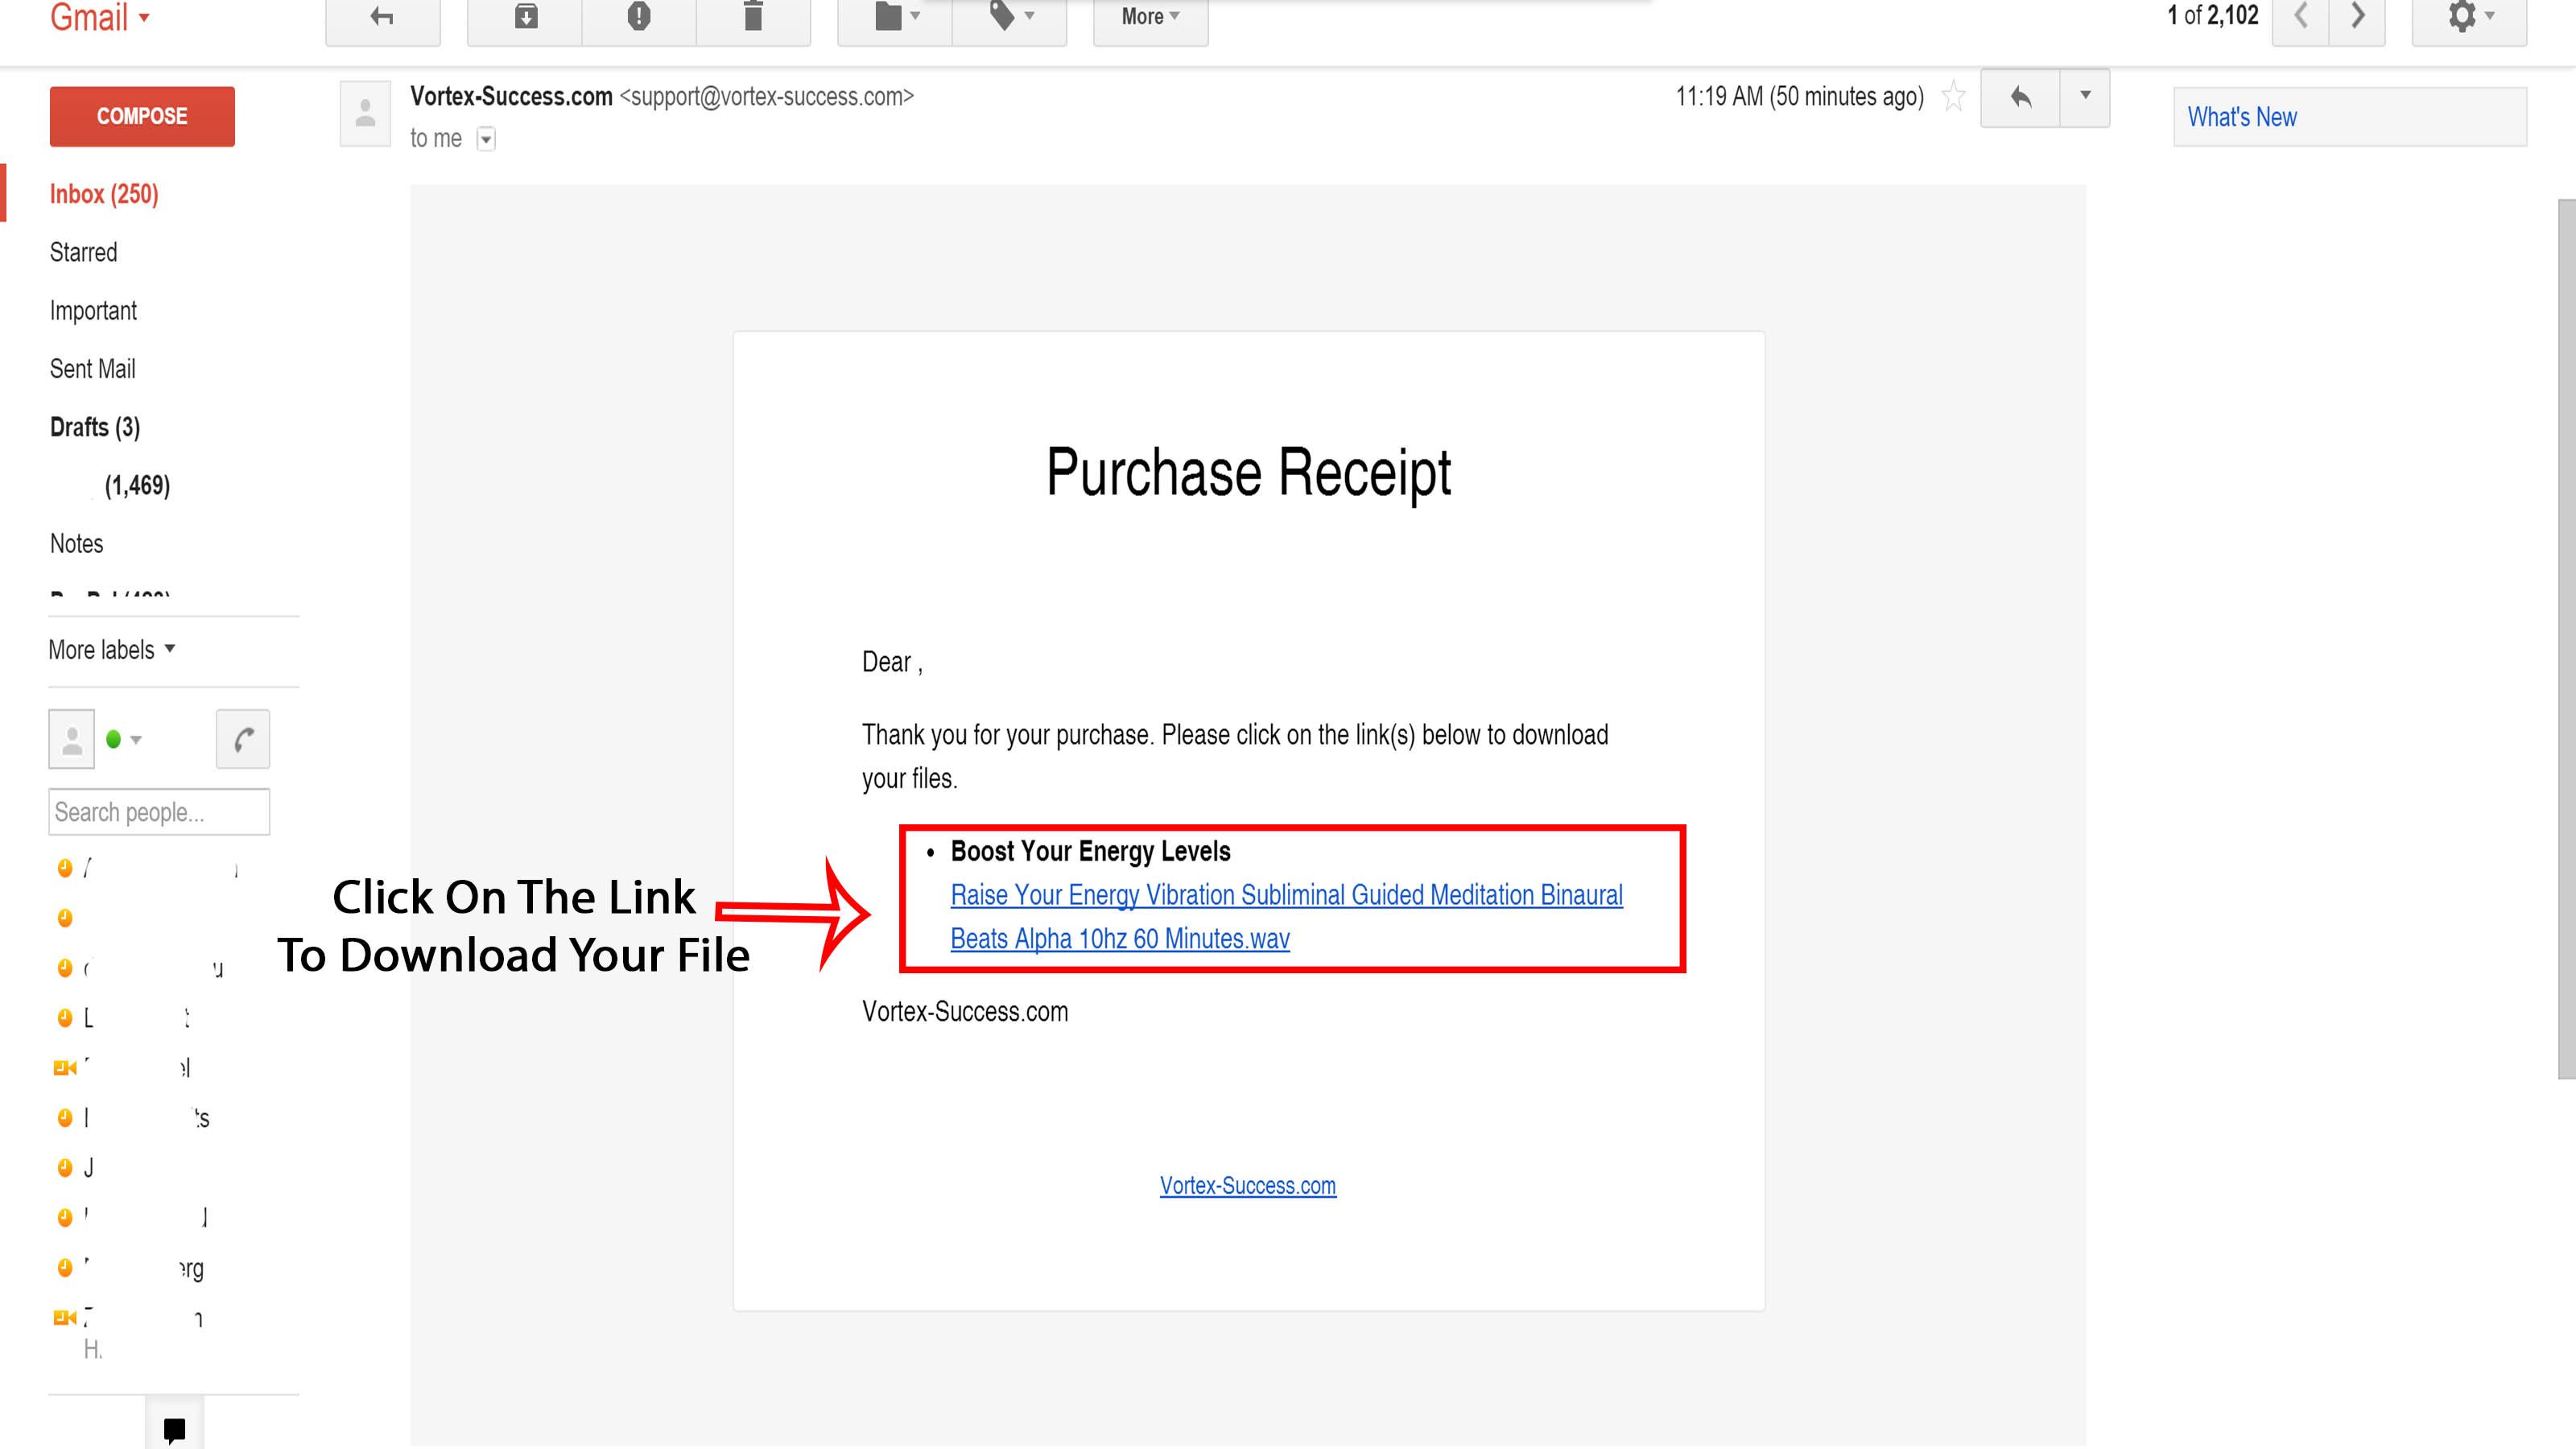Open the chat bubble icon at bottom
Image resolution: width=2576 pixels, height=1449 pixels.
coord(174,1430)
